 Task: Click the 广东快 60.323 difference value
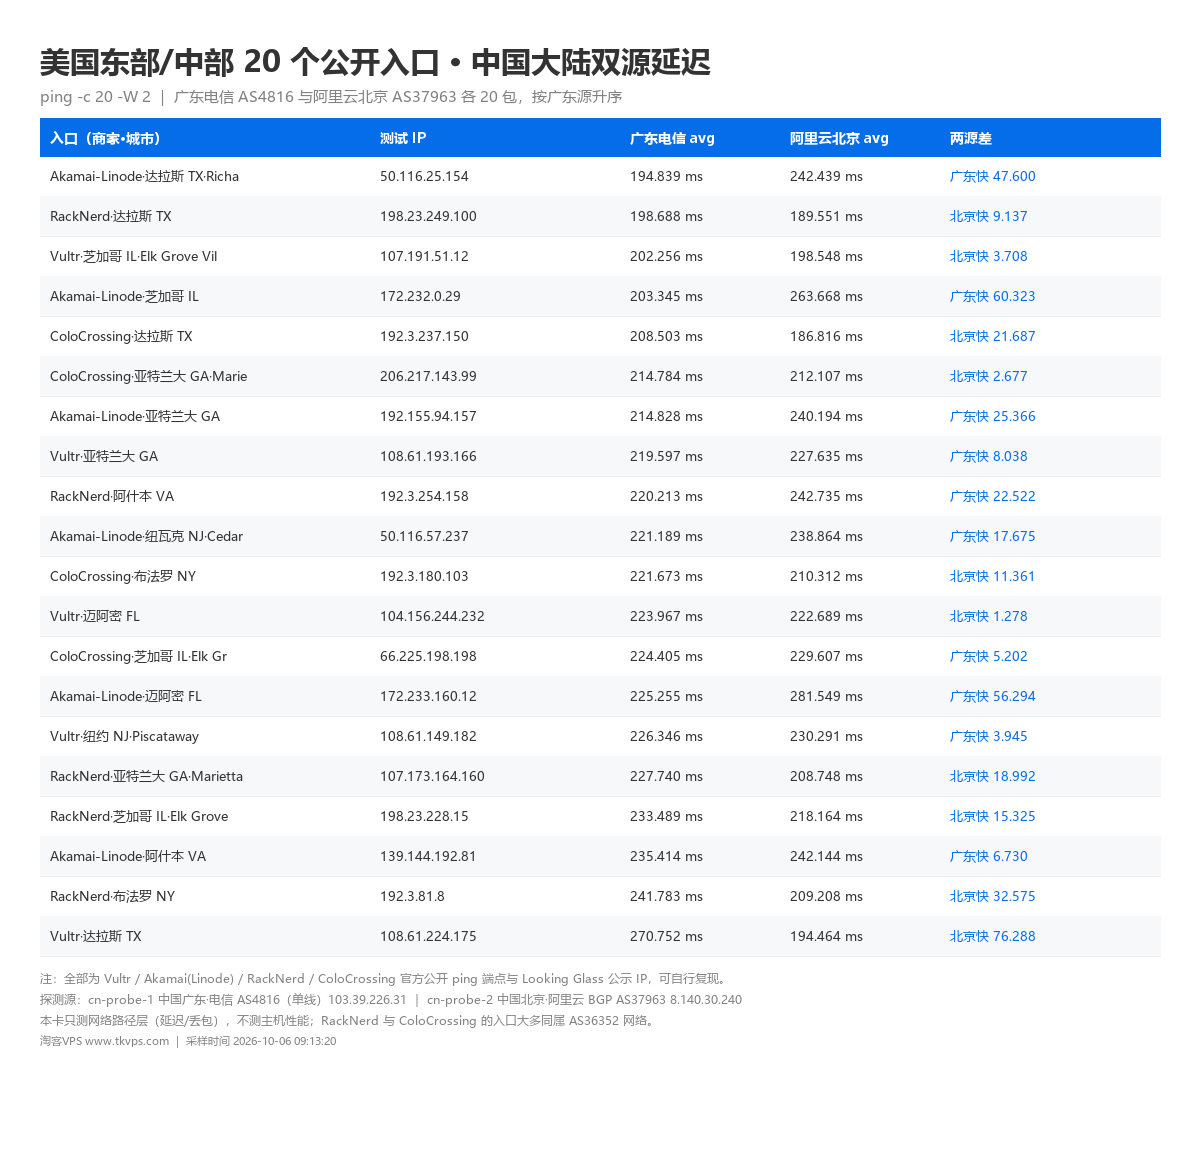click(x=993, y=296)
